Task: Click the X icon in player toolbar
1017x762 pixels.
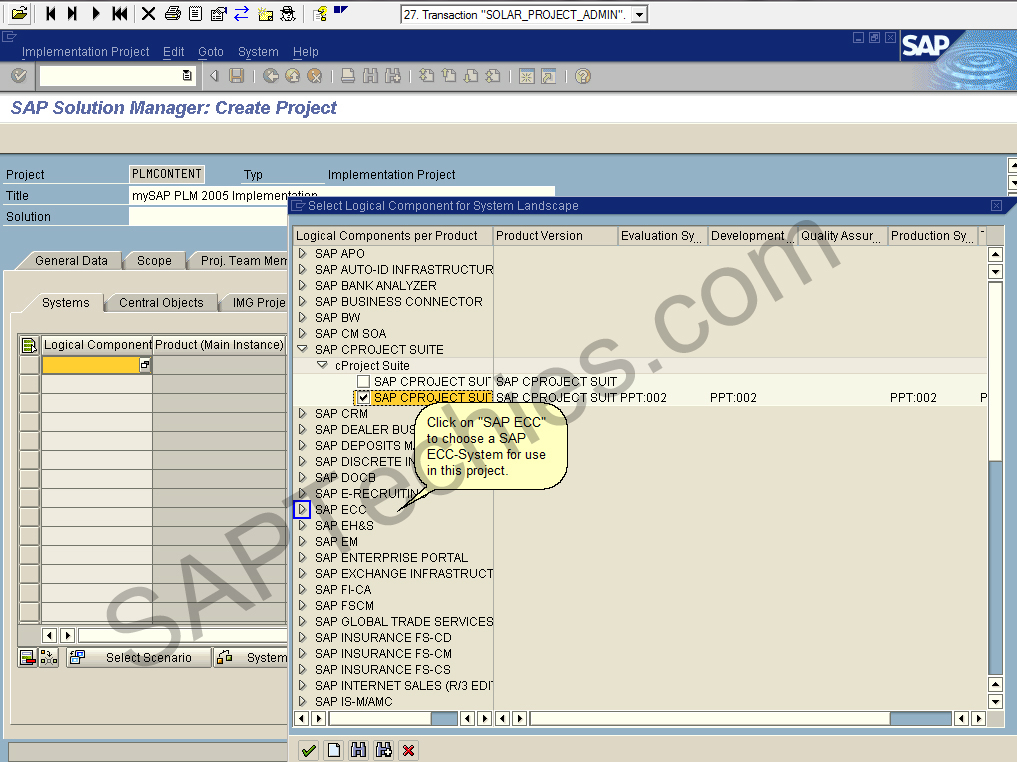Action: (x=148, y=14)
